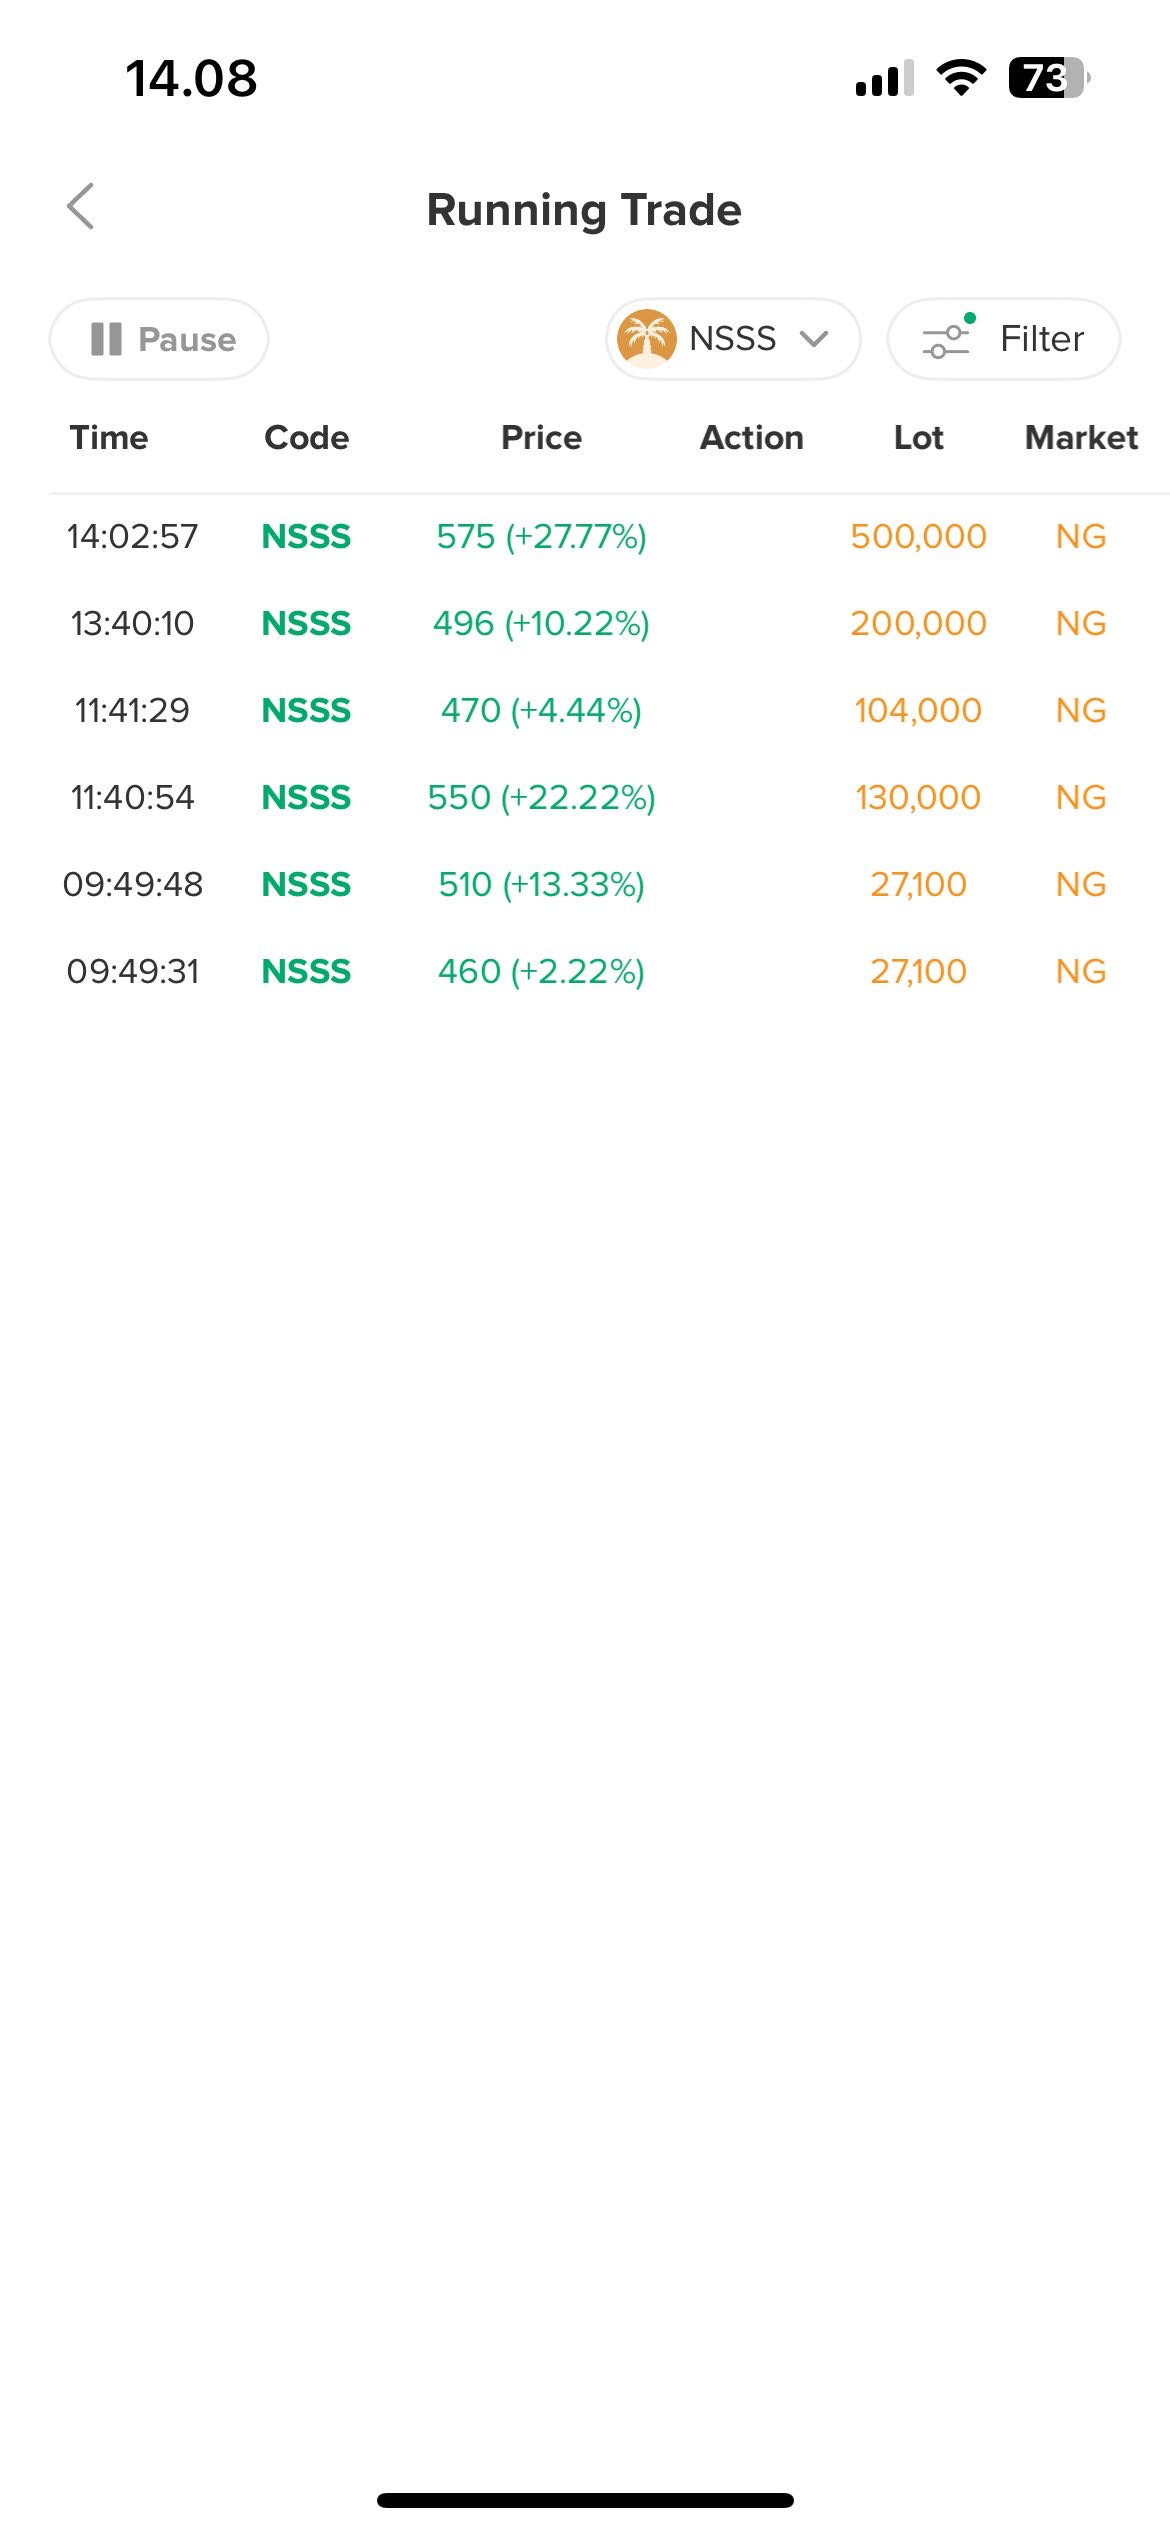Tap the pause bars icon
Viewport: 1170px width, 2532px height.
pyautogui.click(x=106, y=339)
